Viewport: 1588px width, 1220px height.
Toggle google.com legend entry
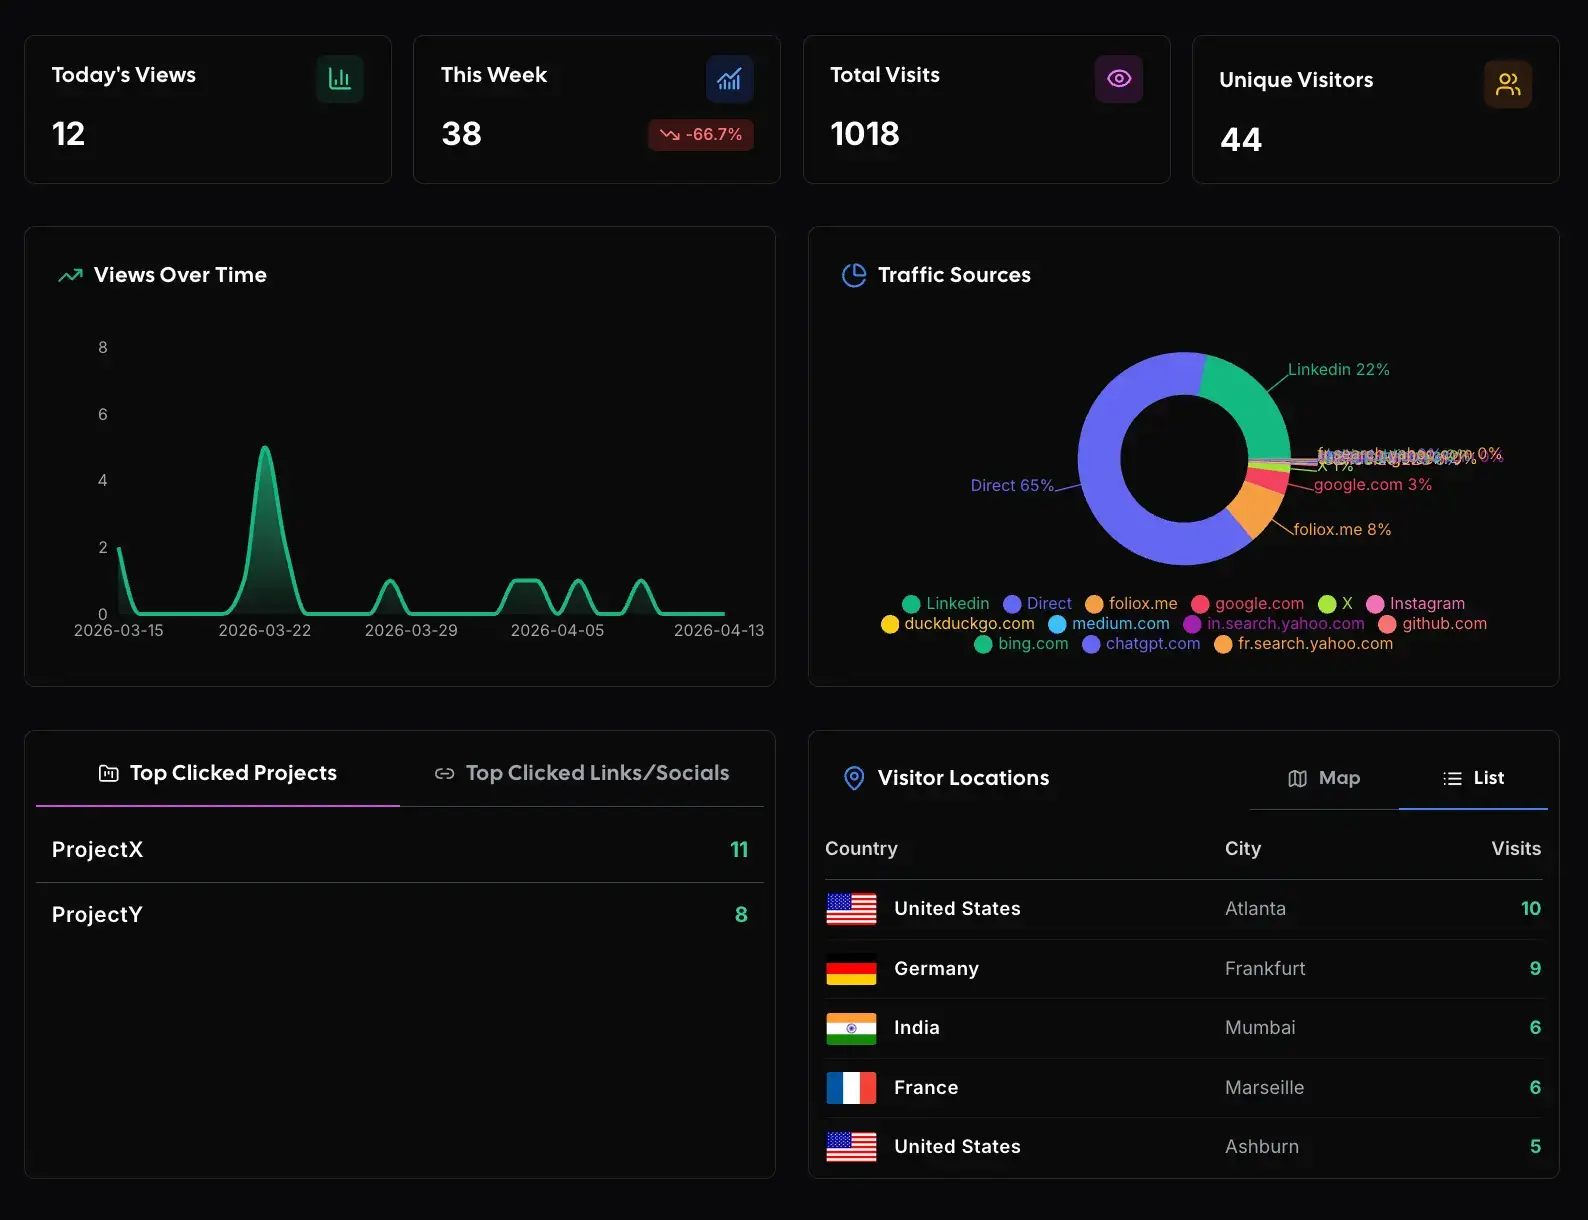coord(1248,604)
